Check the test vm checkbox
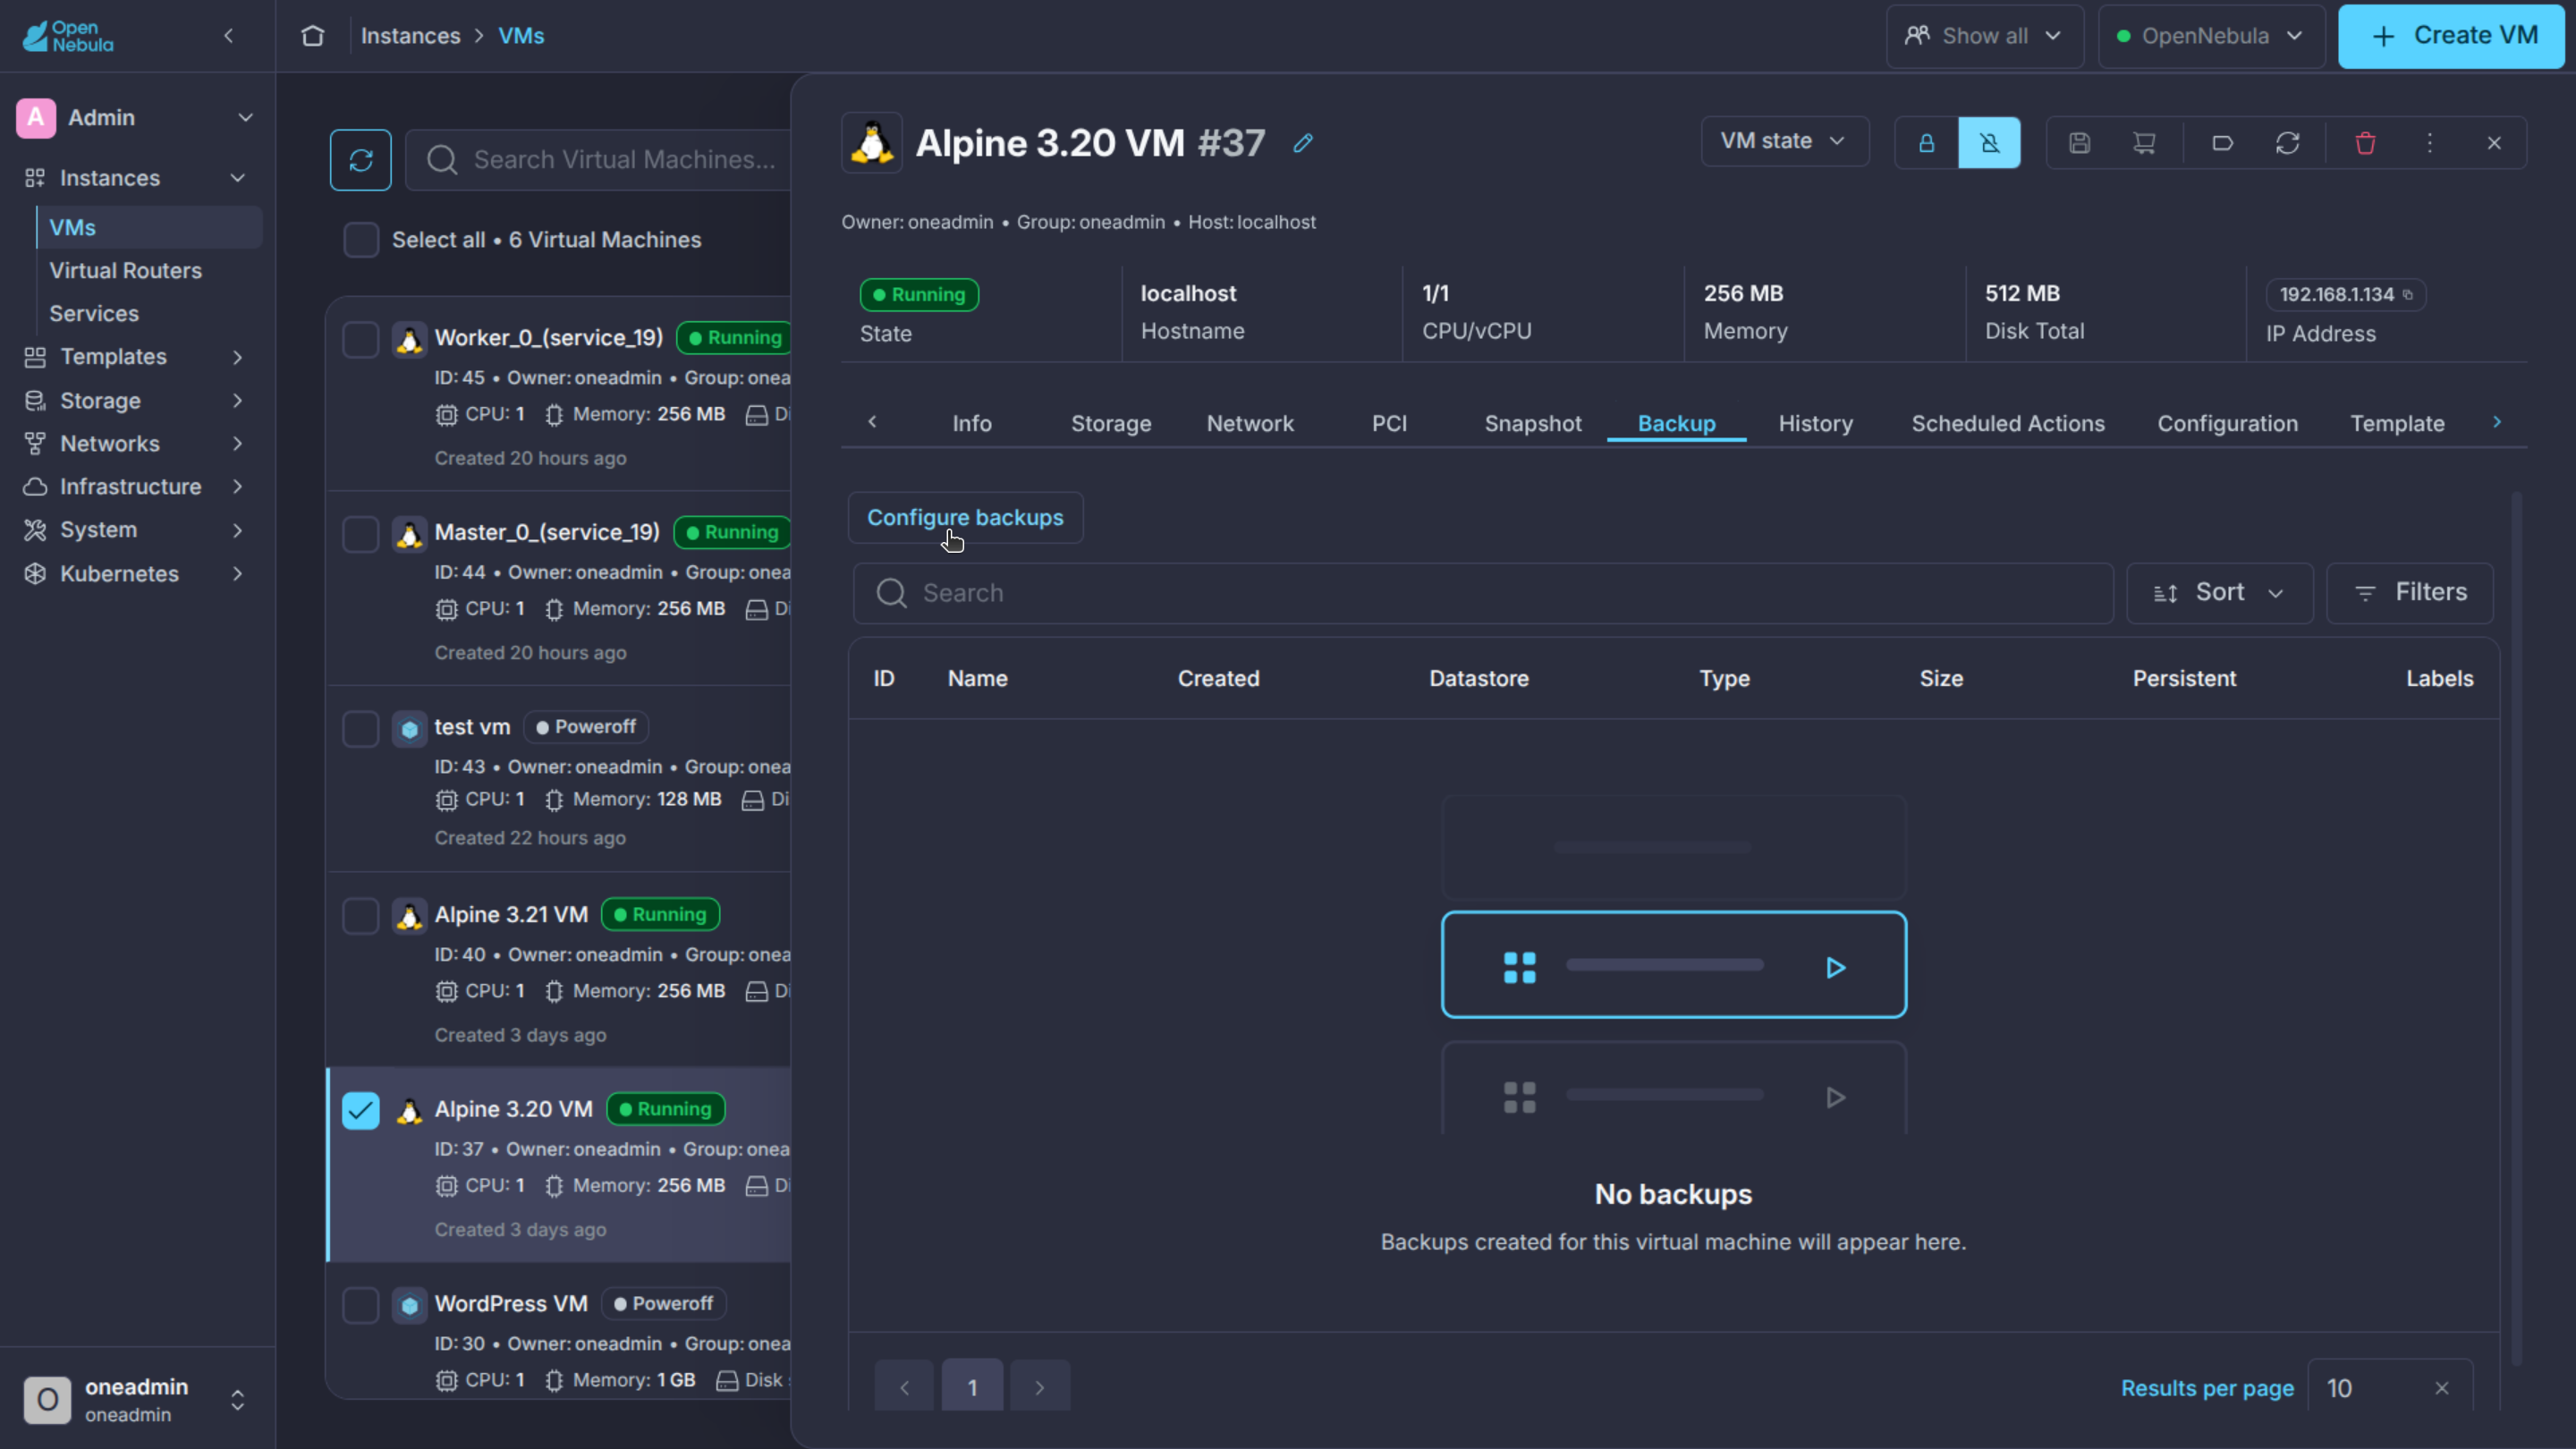The image size is (2576, 1449). (x=361, y=729)
